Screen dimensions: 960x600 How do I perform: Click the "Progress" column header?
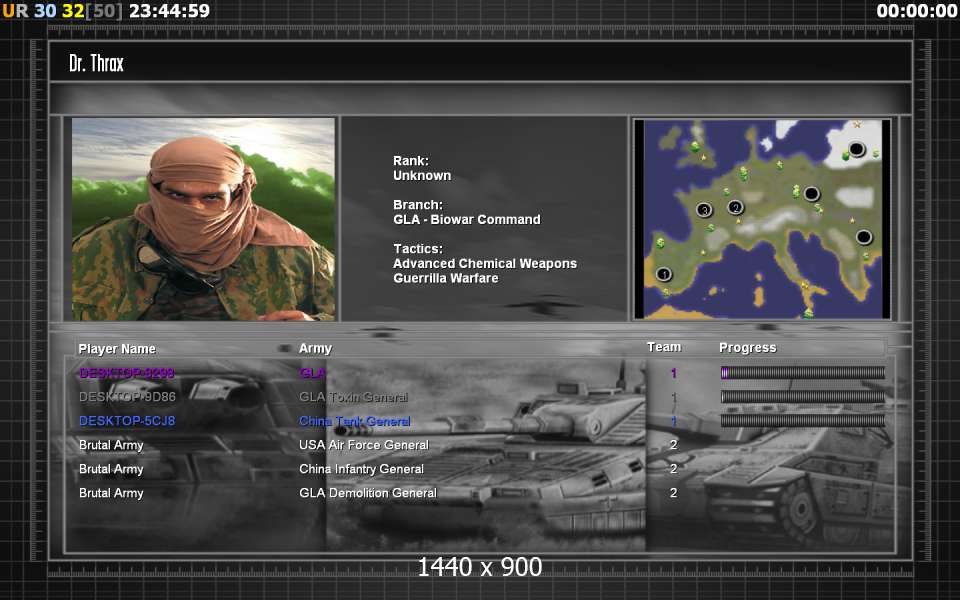point(748,348)
